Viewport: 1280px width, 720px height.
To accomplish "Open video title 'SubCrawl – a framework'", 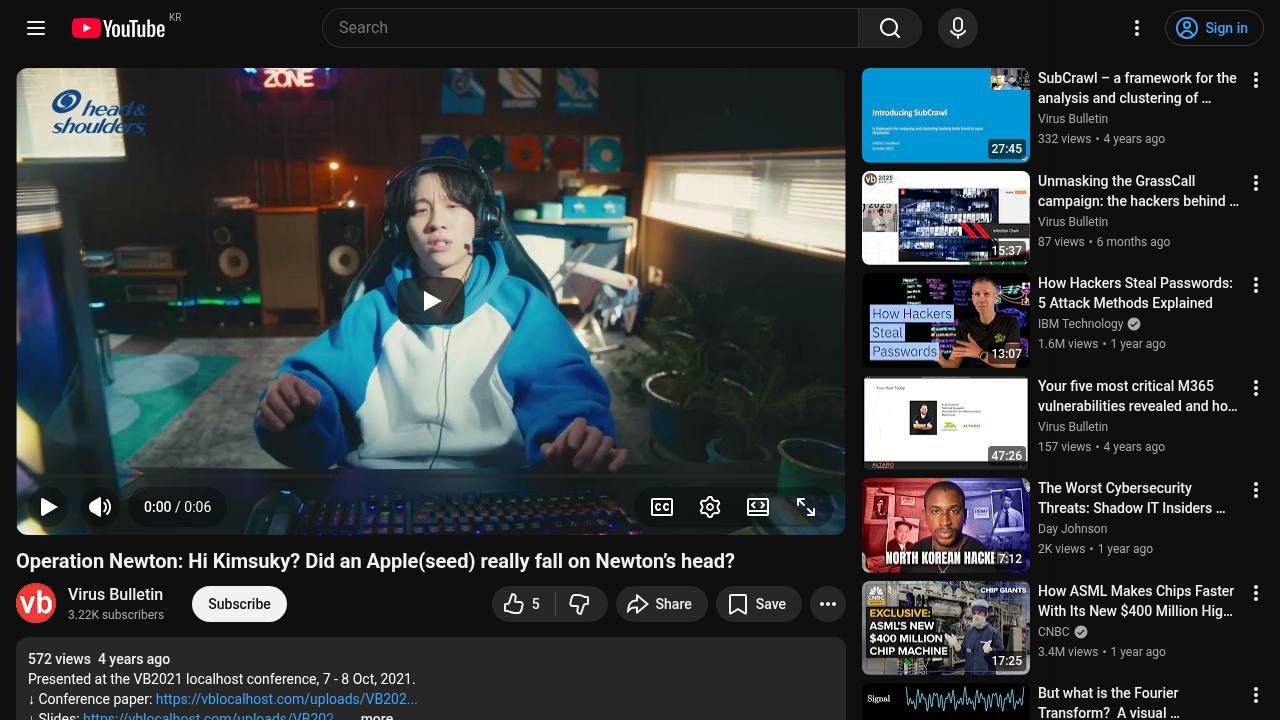I will coord(1137,88).
